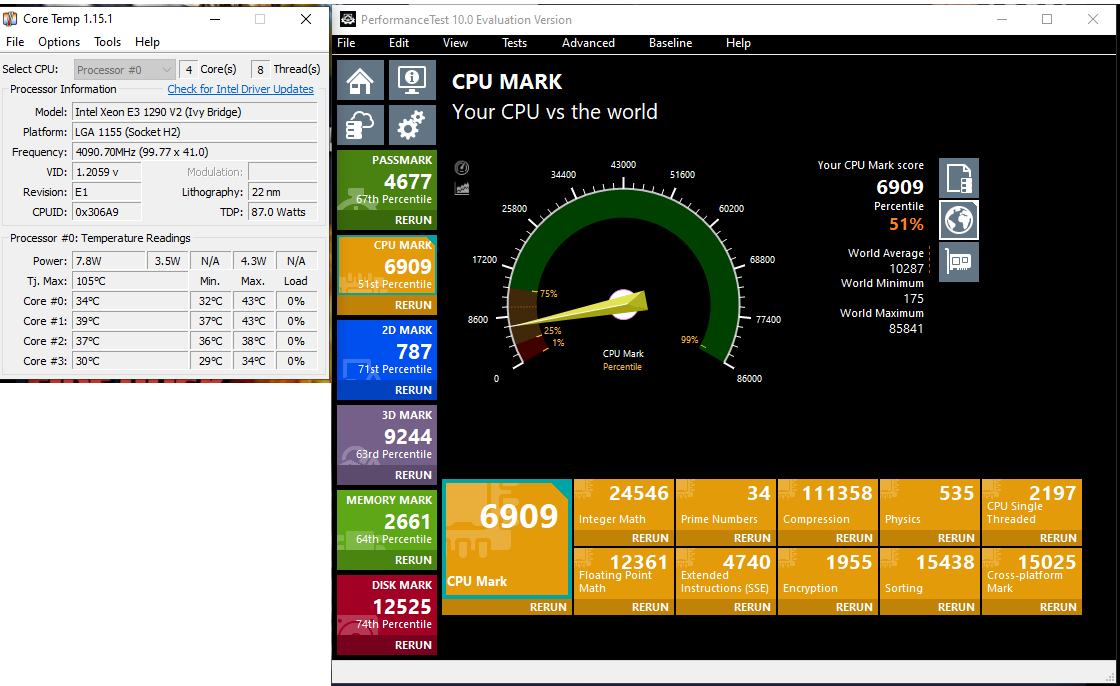Open PerformanceTest File menu
This screenshot has height=686, width=1120.
tap(346, 43)
